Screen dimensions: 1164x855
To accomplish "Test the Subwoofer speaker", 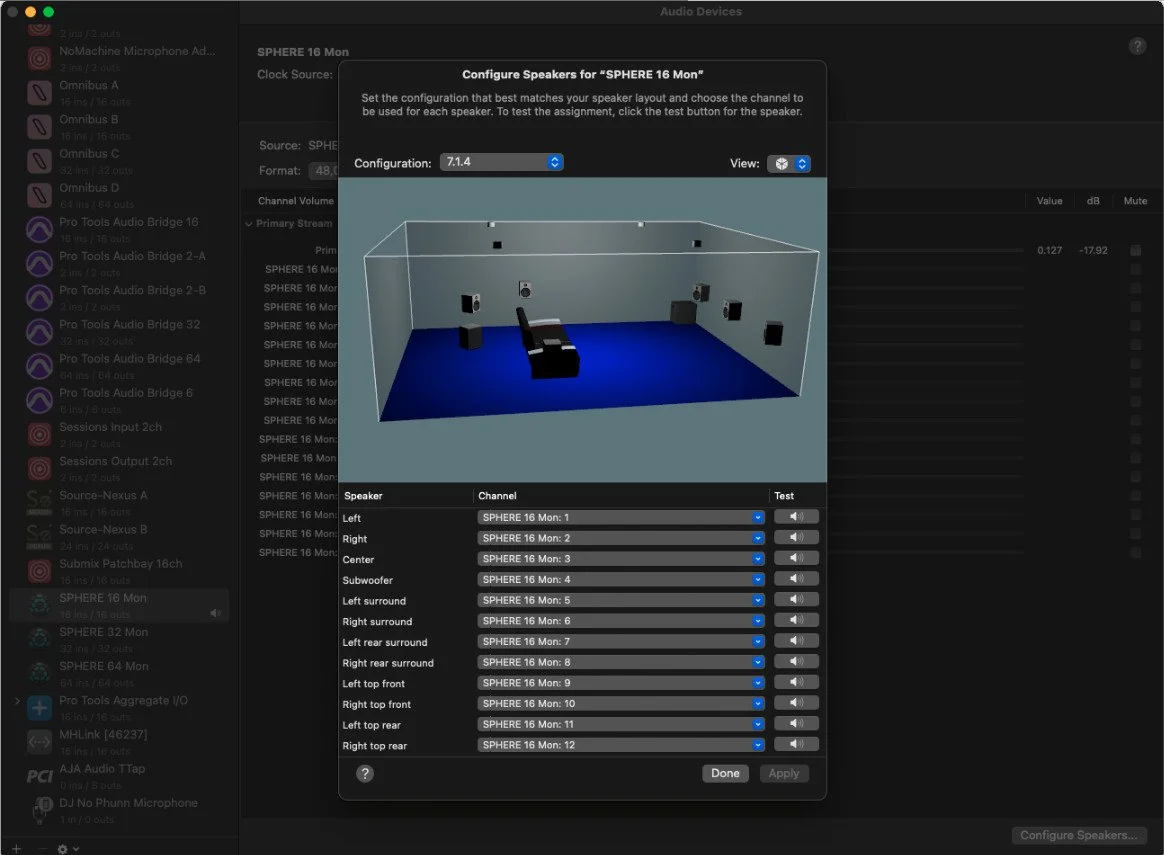I will (x=796, y=579).
